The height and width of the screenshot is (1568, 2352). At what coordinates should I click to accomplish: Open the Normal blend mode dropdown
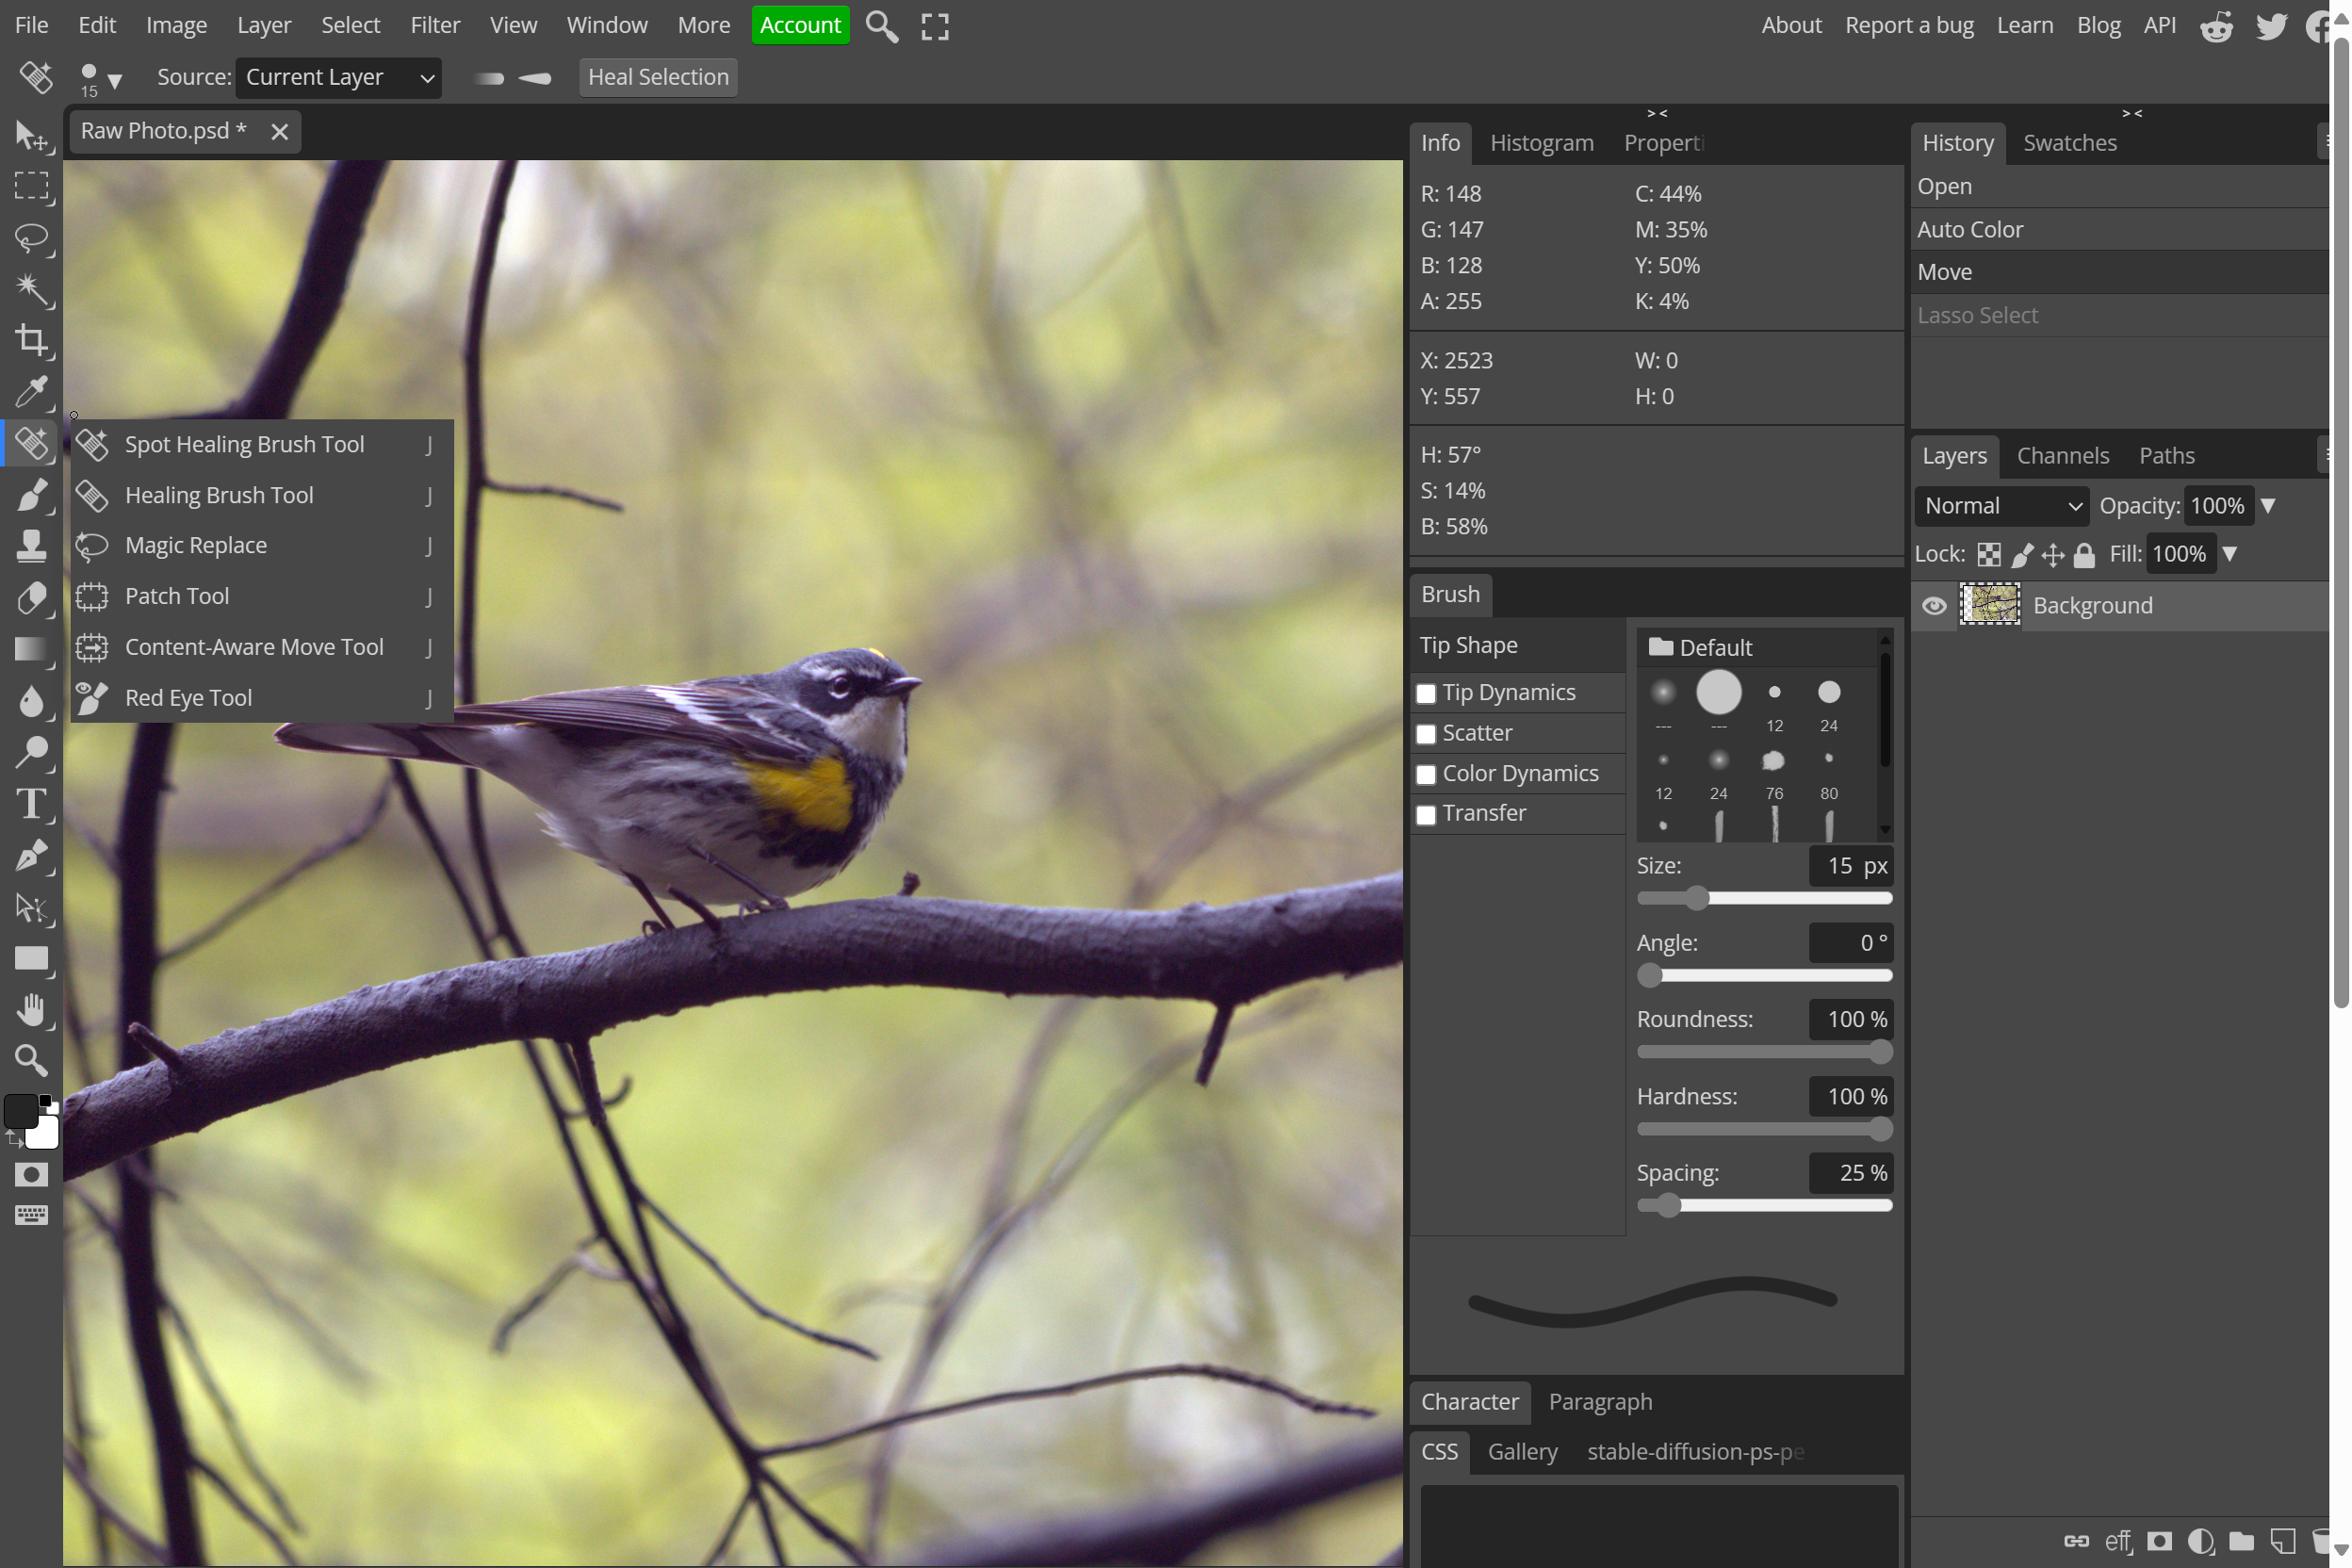tap(2001, 506)
